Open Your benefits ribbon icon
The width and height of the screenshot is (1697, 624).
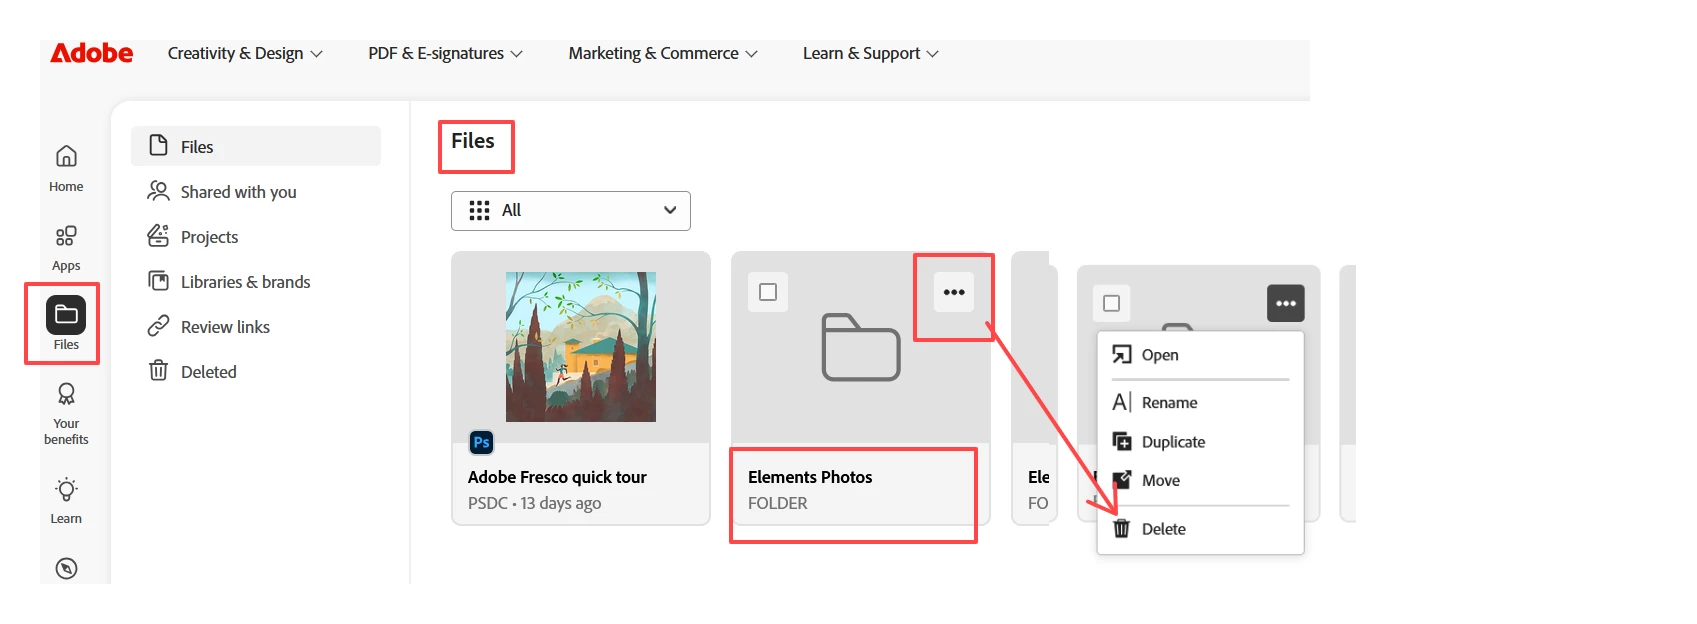(x=66, y=394)
